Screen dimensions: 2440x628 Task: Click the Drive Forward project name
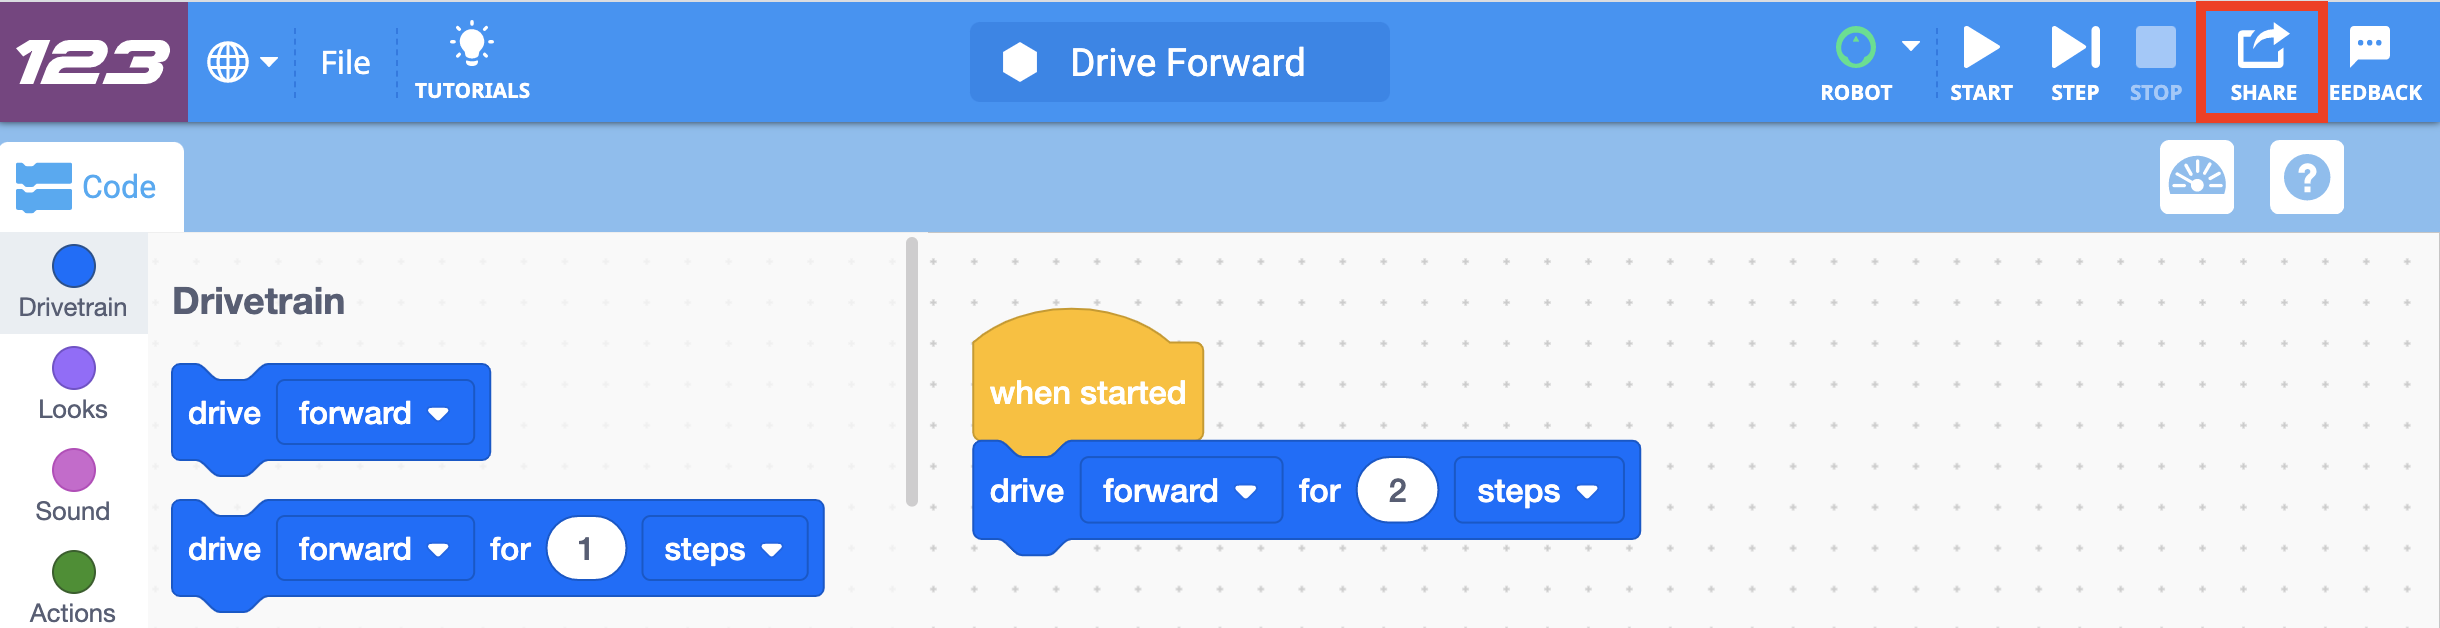point(1179,61)
